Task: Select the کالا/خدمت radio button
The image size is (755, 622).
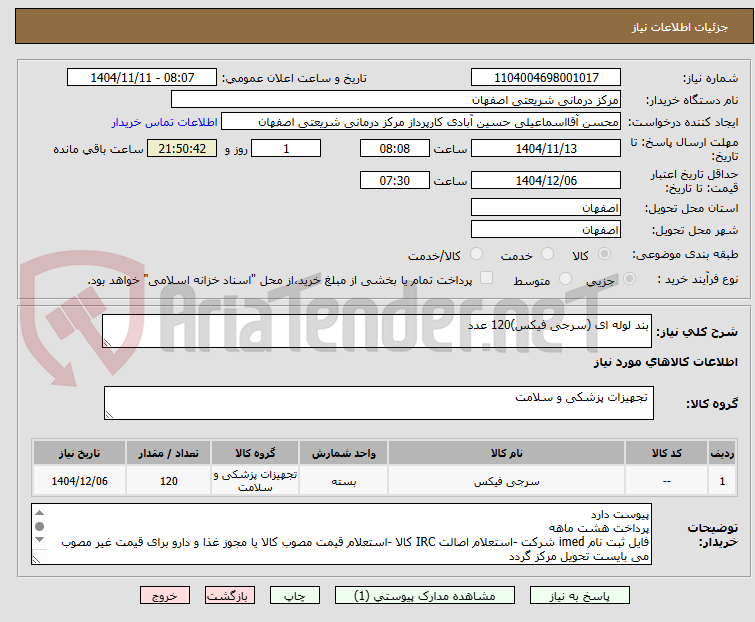Action: (x=476, y=254)
